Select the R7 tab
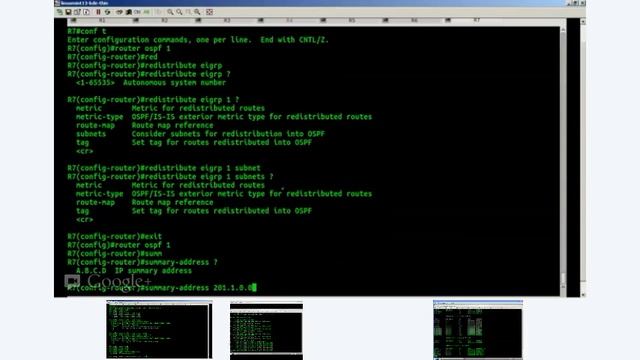The height and width of the screenshot is (360, 640). point(476,20)
